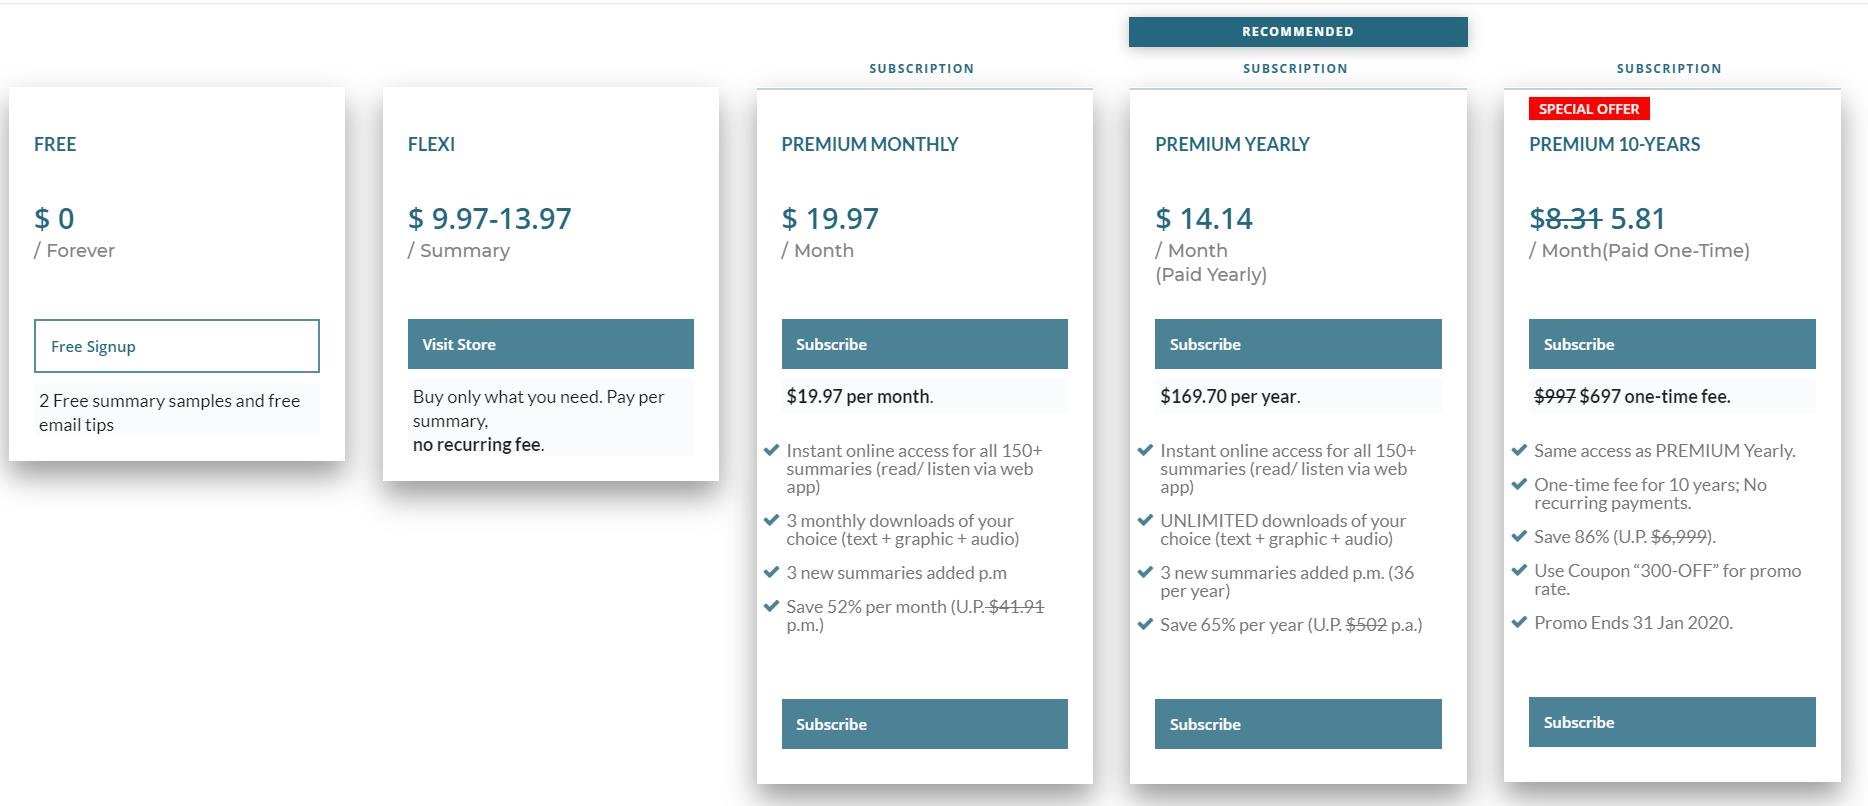Viewport: 1868px width, 806px height.
Task: Select the FLEXI plan heading
Action: [x=431, y=144]
